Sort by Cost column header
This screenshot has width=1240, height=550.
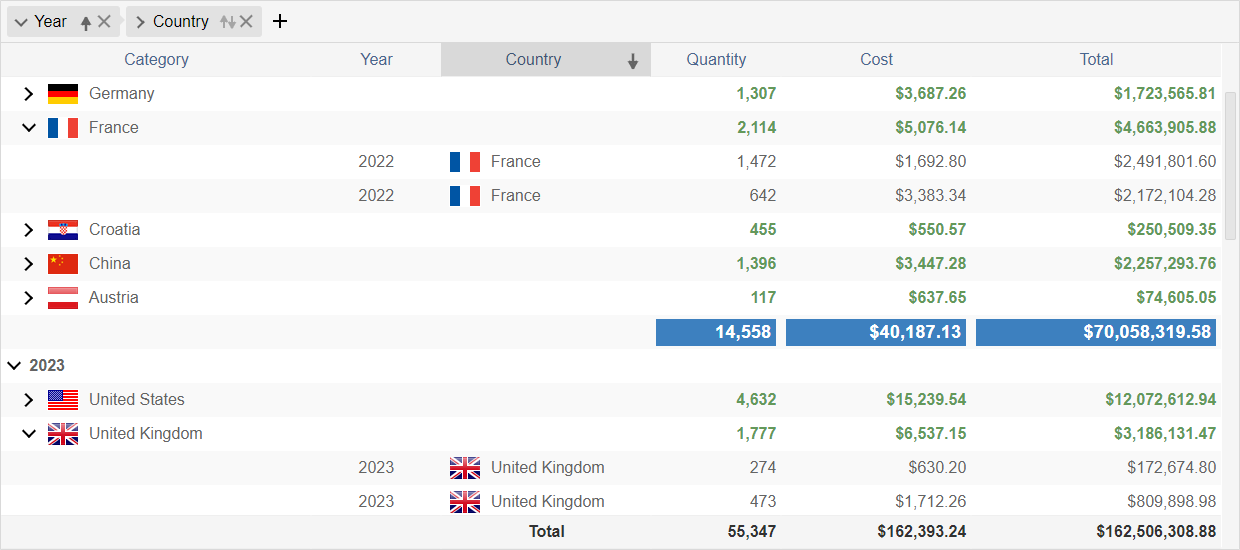(876, 60)
